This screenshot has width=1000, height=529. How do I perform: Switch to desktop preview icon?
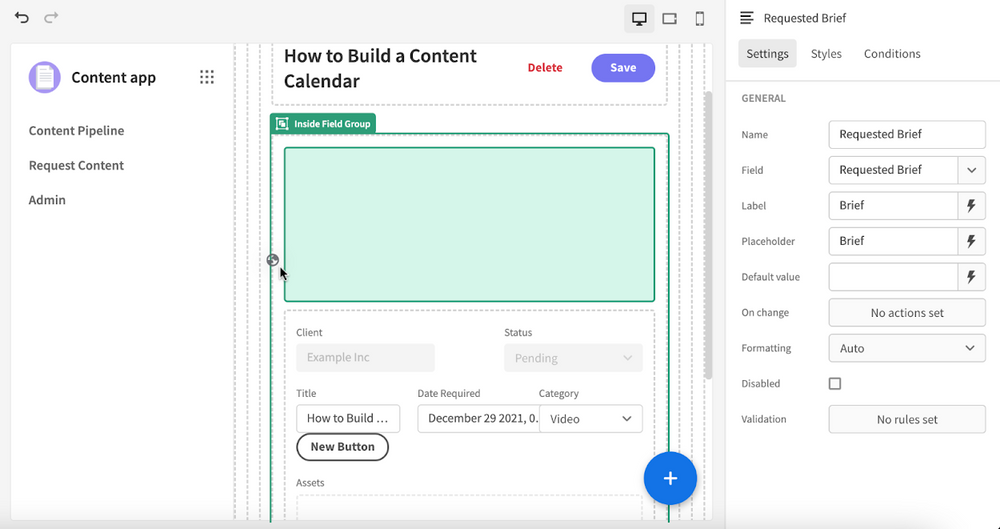tap(639, 19)
